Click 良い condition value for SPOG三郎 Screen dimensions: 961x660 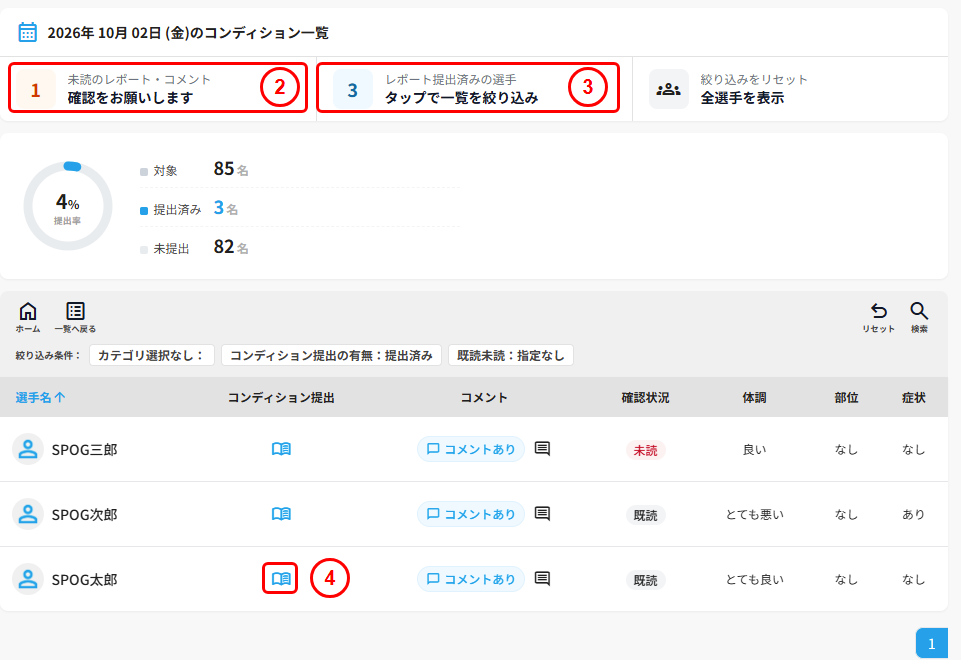click(754, 450)
